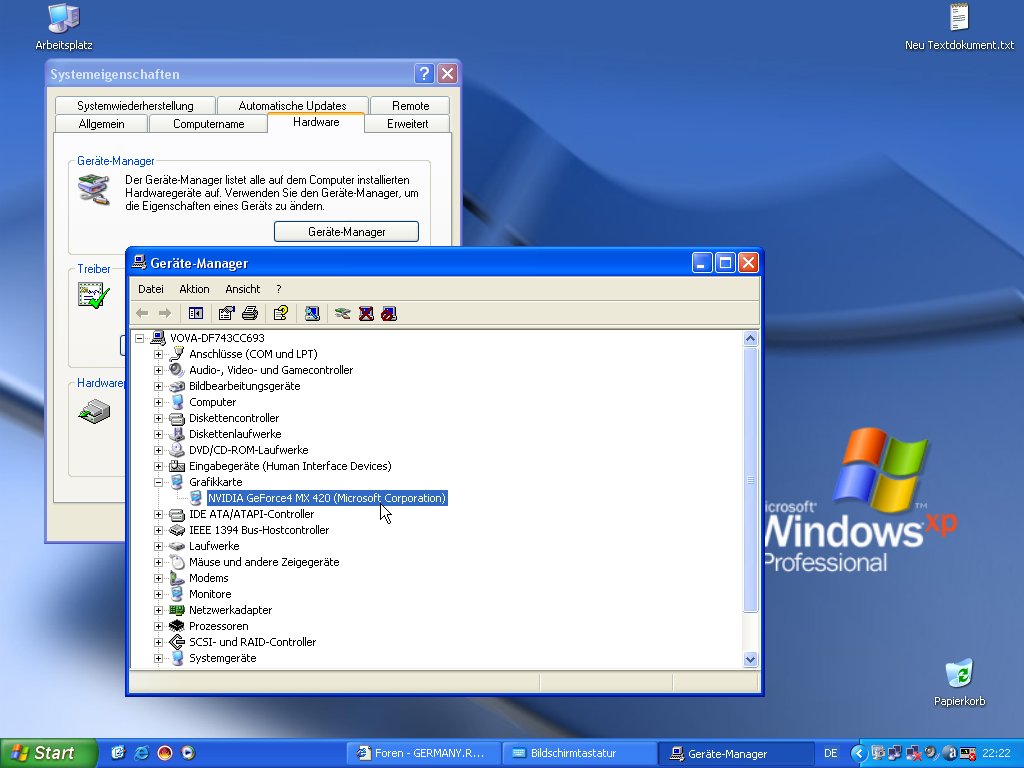Expand the Bildbearbeitungsgeräte node
The image size is (1024, 768).
(x=158, y=386)
